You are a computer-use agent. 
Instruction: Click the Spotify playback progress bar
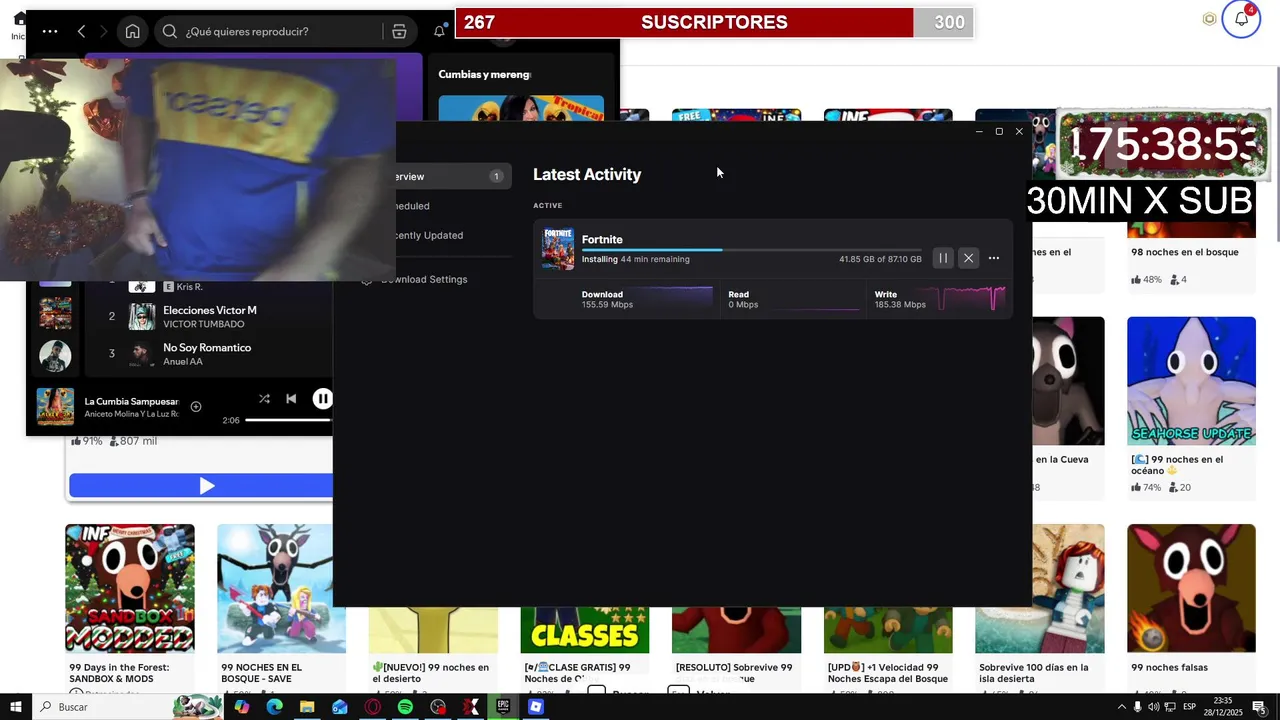pos(288,420)
